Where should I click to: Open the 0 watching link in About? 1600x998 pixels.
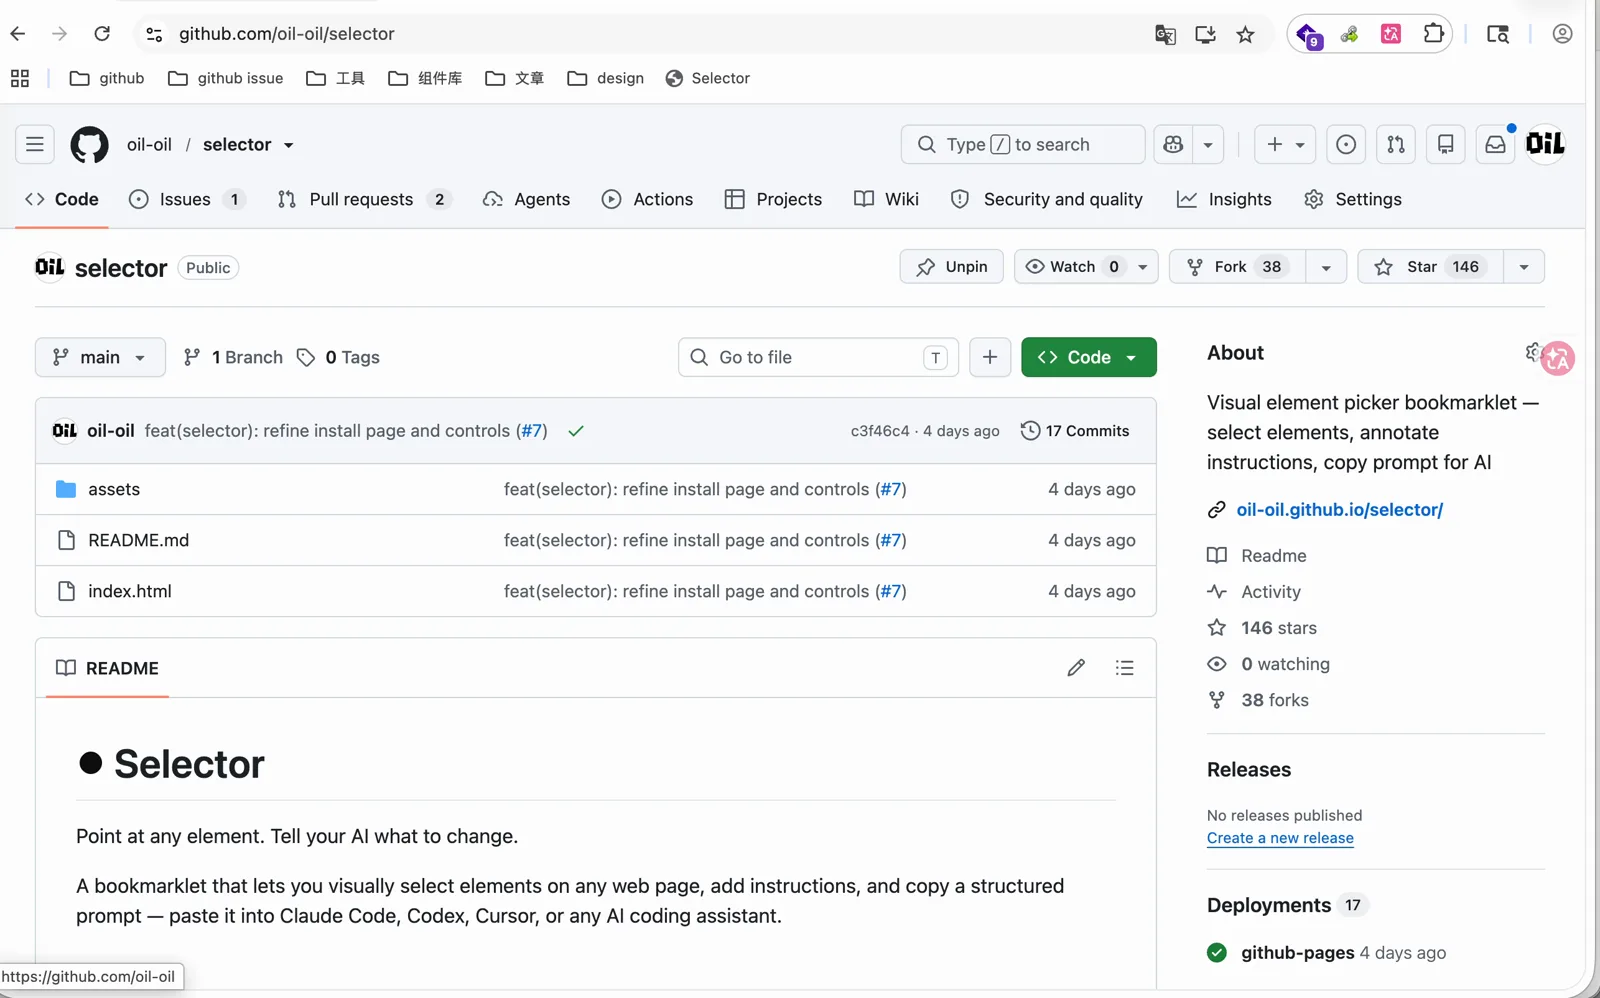[x=1285, y=664]
